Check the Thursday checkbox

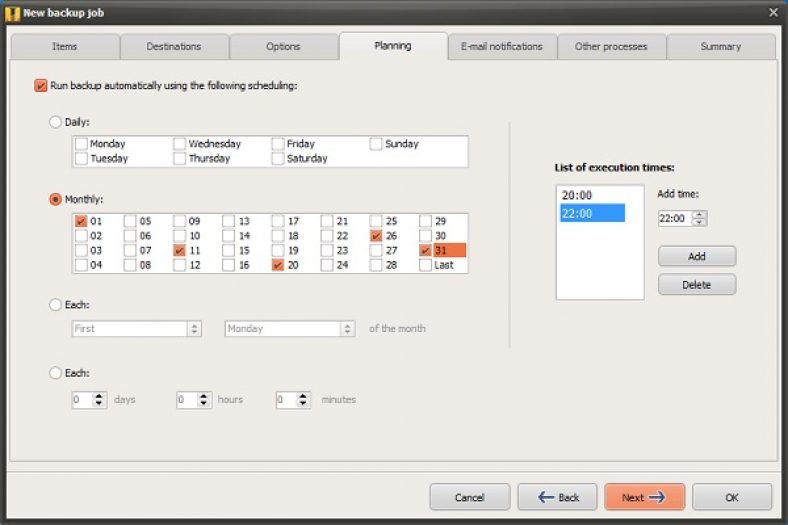(x=179, y=158)
